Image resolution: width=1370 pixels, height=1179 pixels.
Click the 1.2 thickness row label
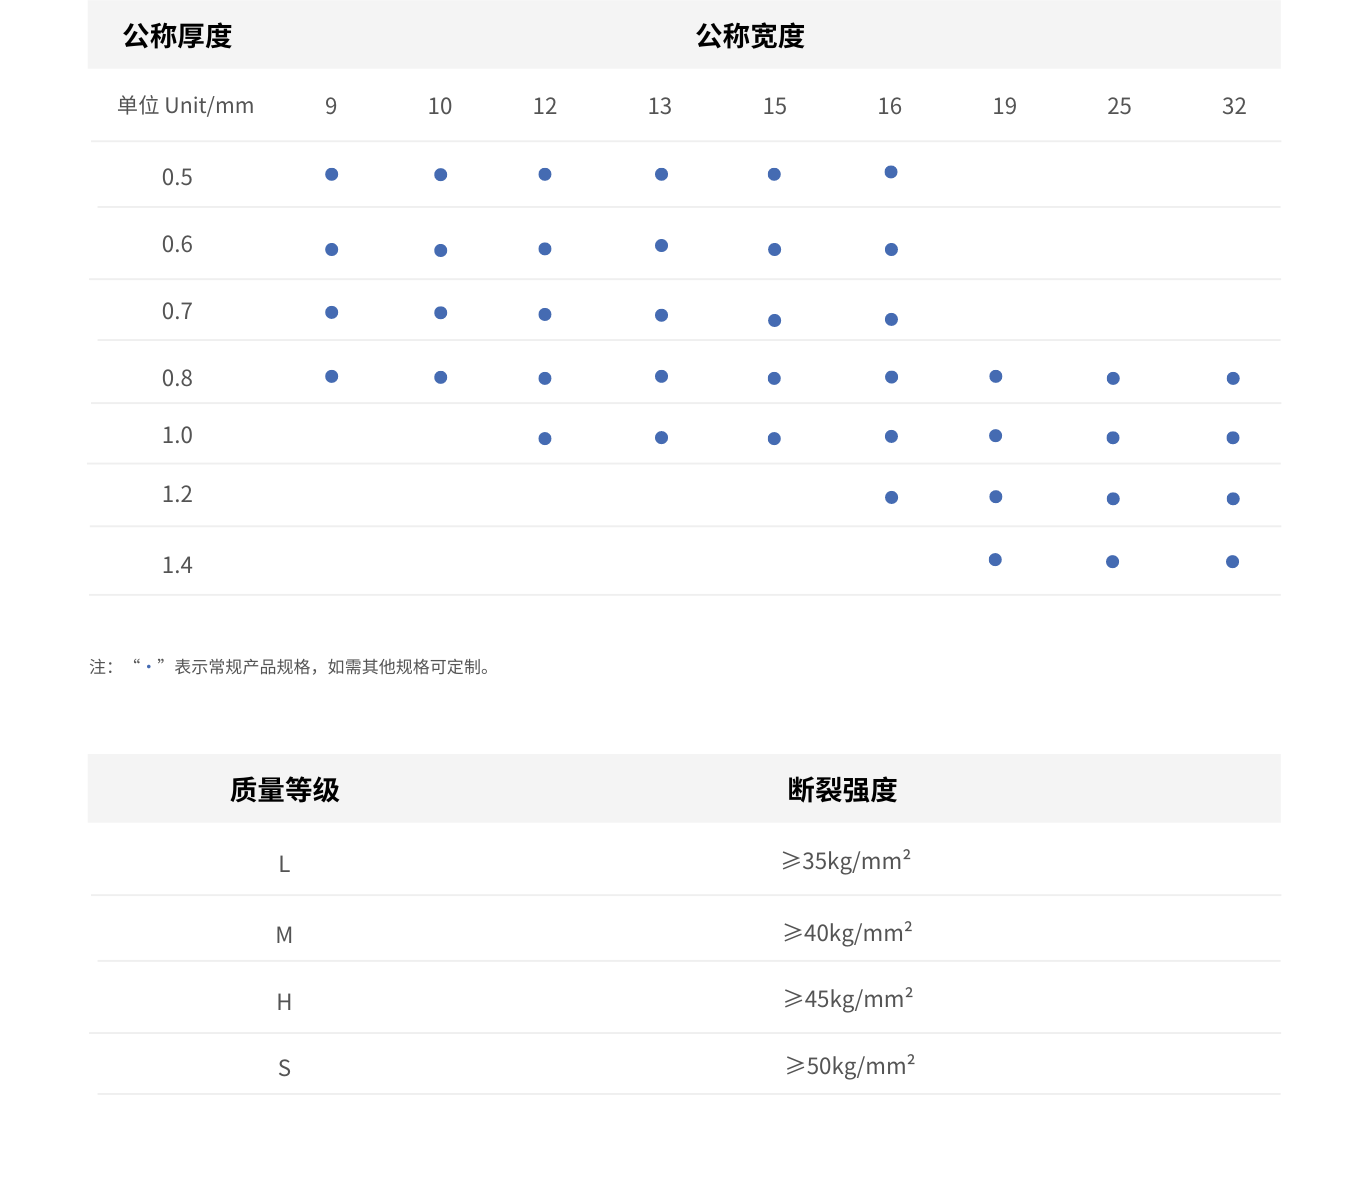click(177, 495)
